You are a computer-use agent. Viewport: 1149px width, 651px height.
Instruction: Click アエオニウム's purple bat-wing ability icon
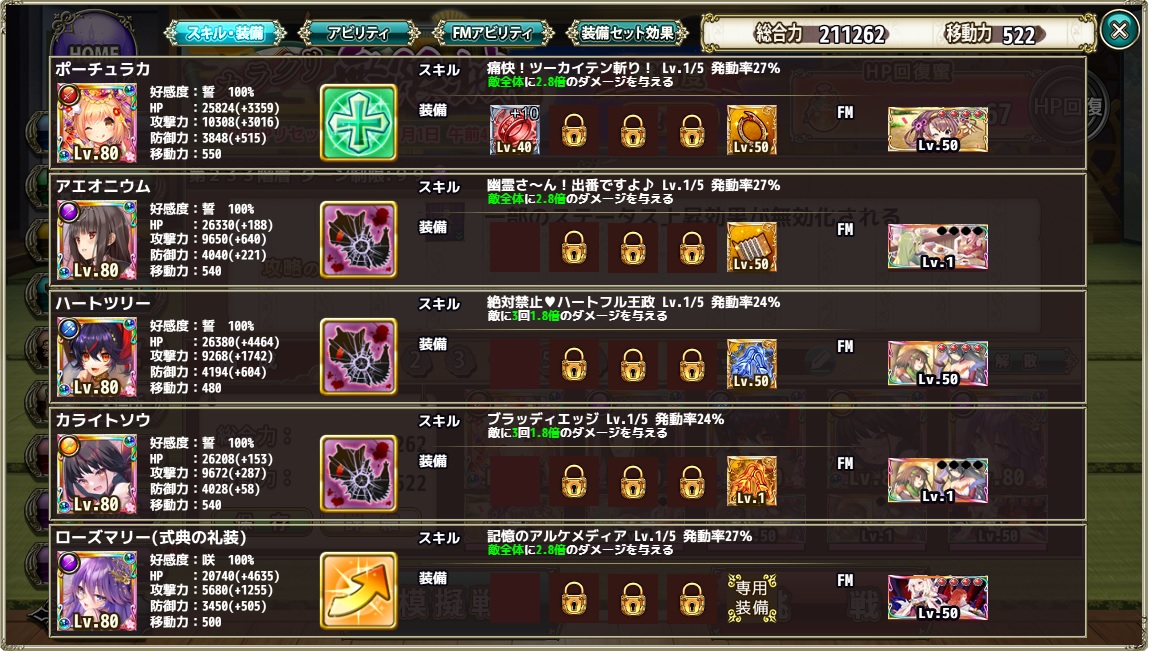(358, 240)
